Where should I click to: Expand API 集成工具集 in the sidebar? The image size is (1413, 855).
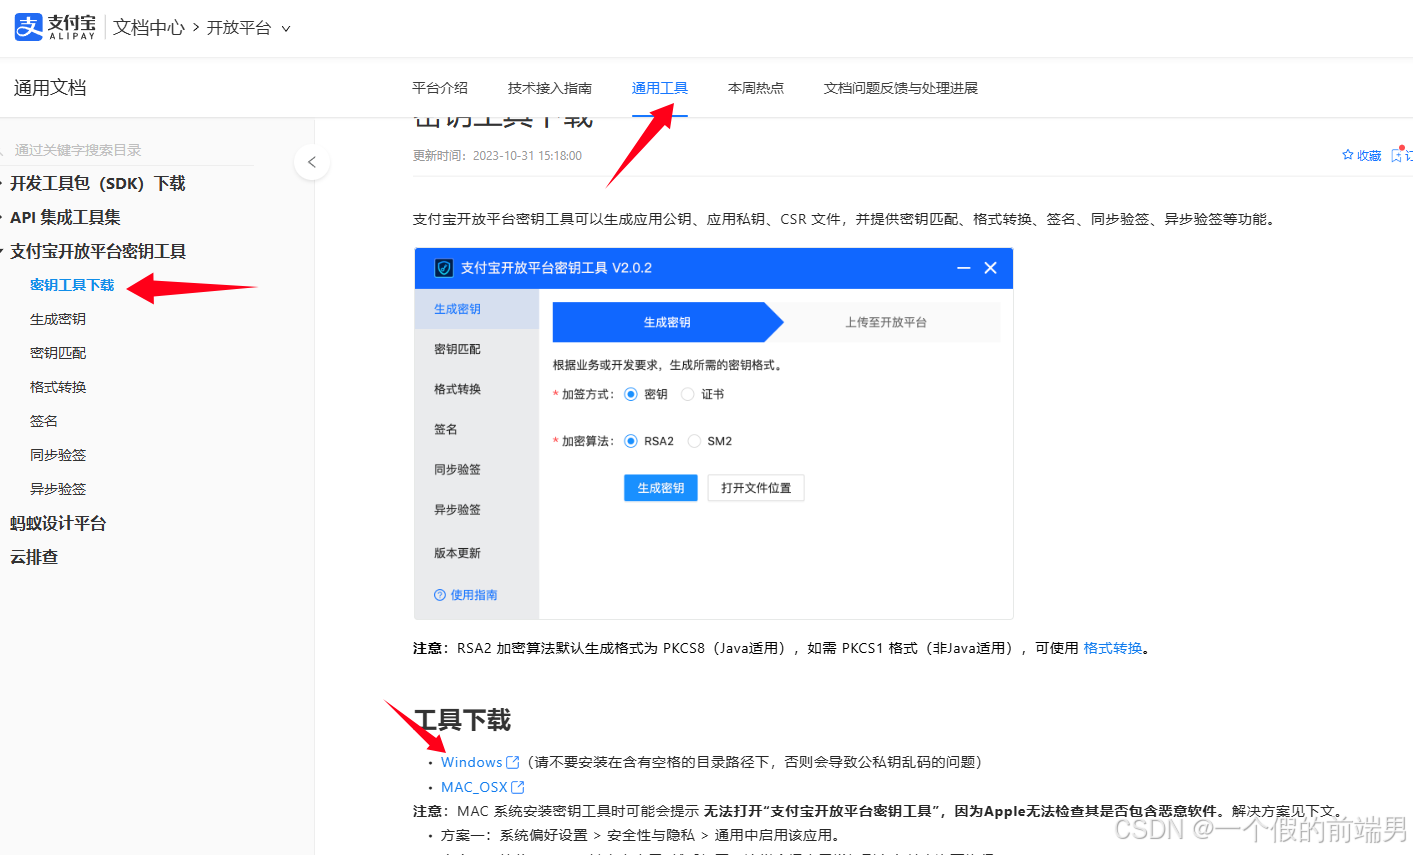point(65,217)
